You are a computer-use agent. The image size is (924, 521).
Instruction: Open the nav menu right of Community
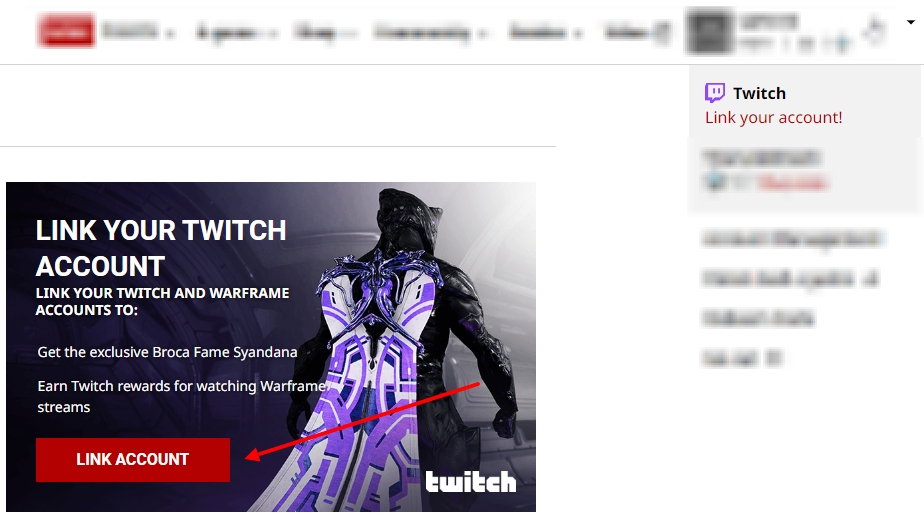[x=544, y=33]
